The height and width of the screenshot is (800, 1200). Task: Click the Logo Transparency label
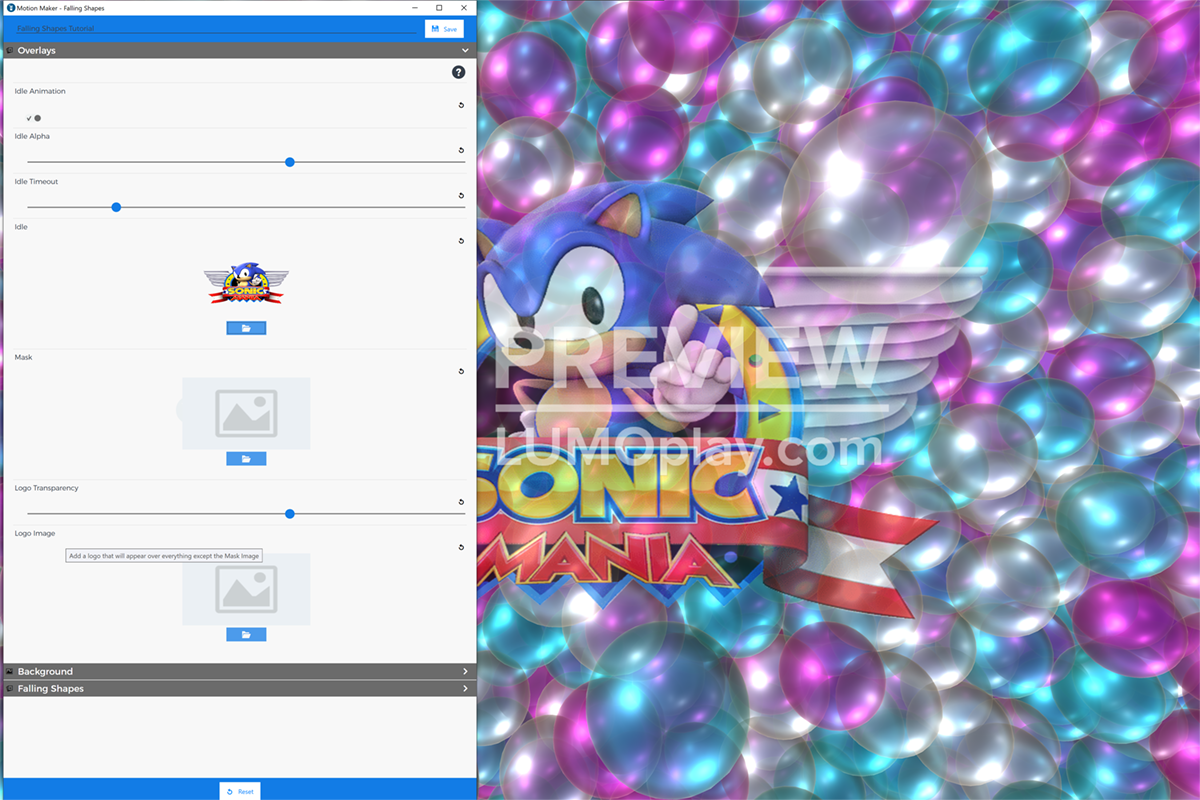pos(46,488)
